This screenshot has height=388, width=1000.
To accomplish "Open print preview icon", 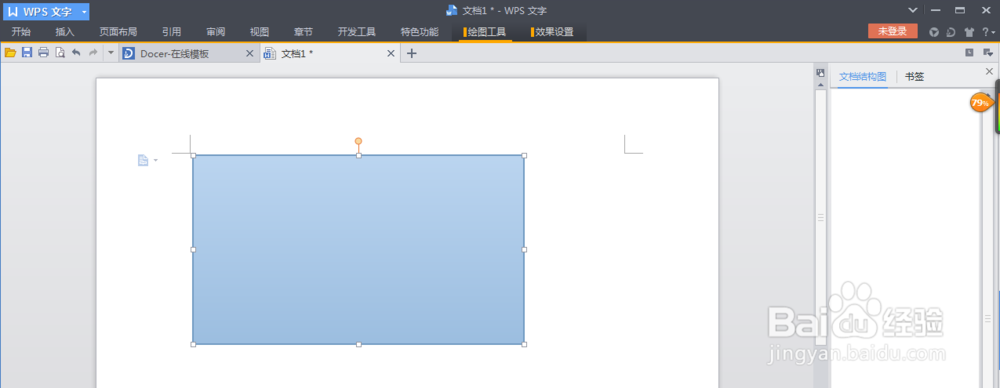I will (60, 53).
